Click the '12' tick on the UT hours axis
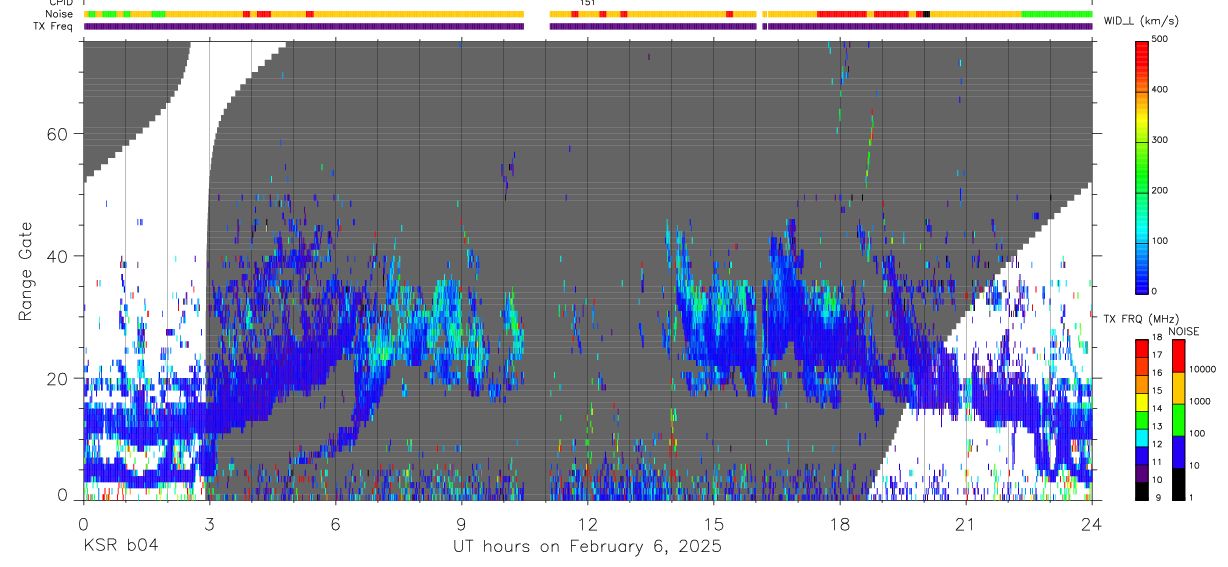 (588, 523)
